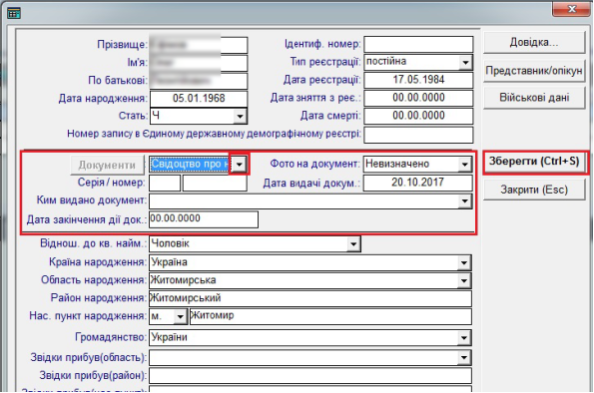Click demographic registry record number field
The height and width of the screenshot is (393, 594).
[x=418, y=135]
